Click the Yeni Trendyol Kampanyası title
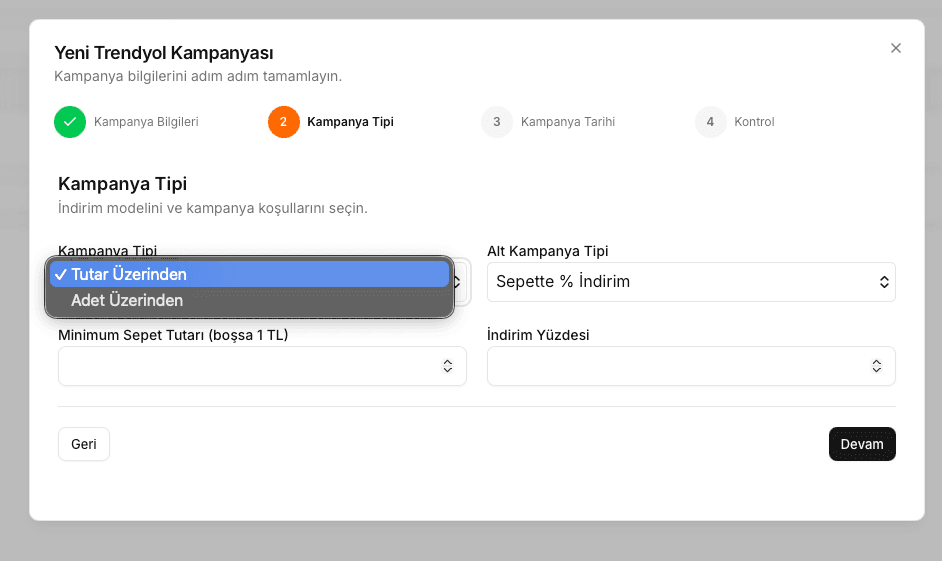The image size is (942, 561). click(x=163, y=53)
